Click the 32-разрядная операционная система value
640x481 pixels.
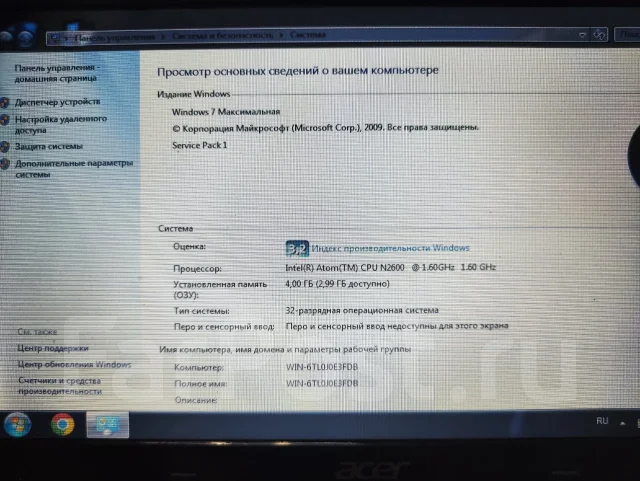point(362,310)
